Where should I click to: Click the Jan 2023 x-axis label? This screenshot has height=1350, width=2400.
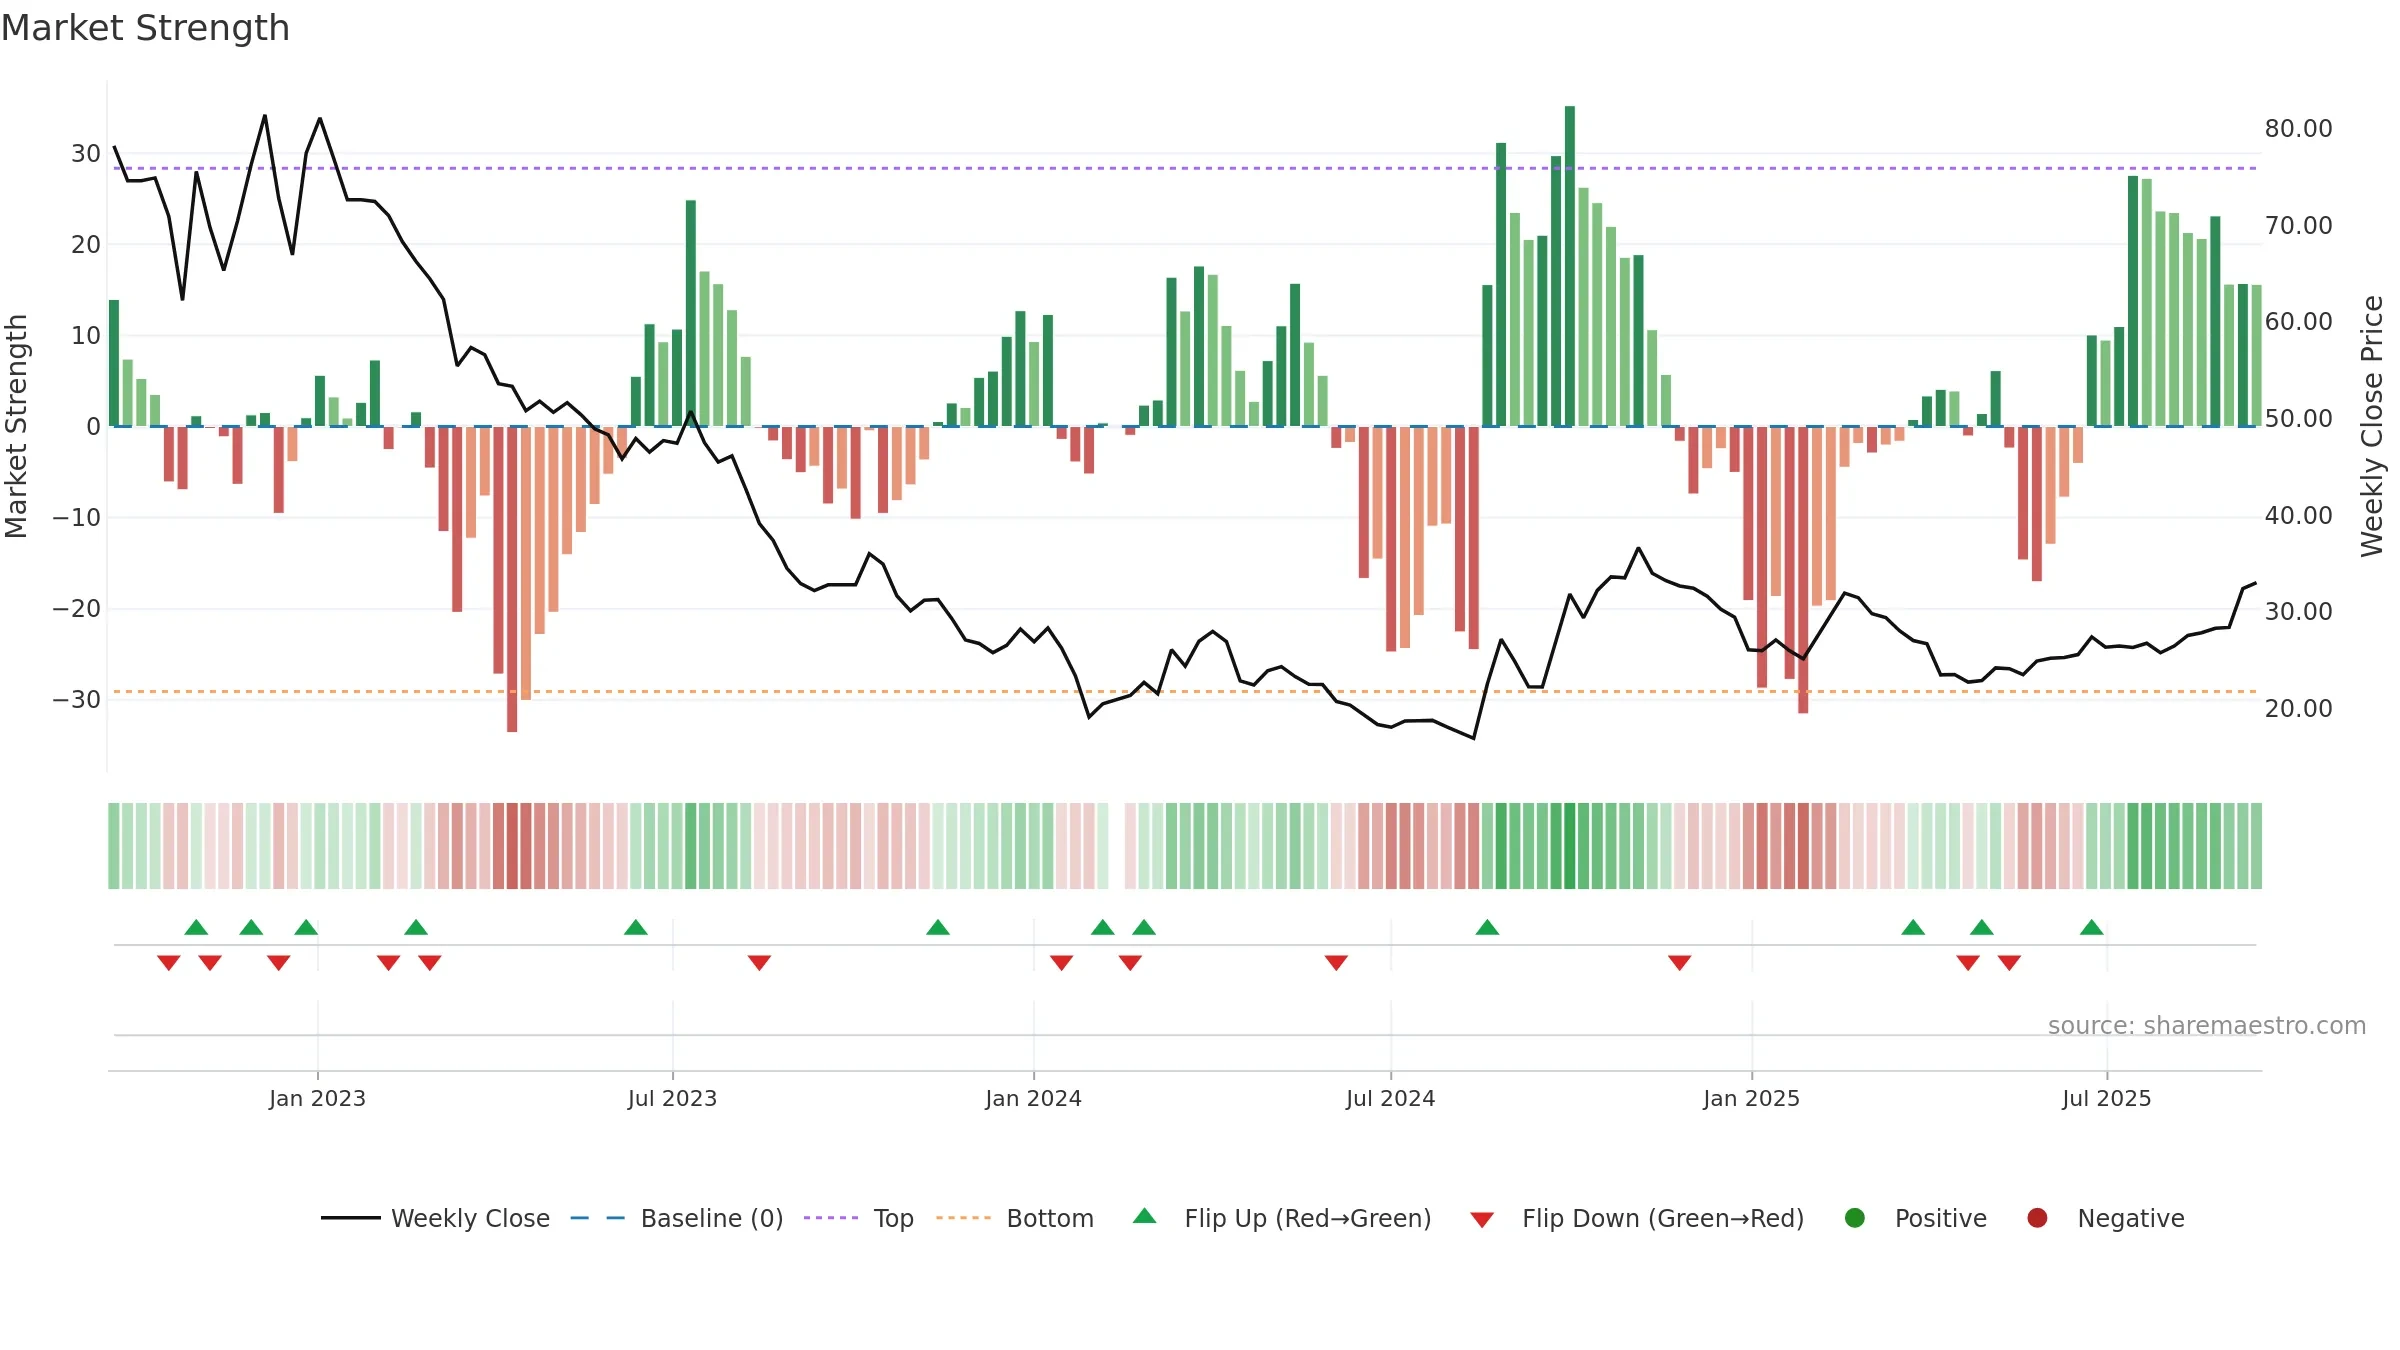(x=317, y=1098)
